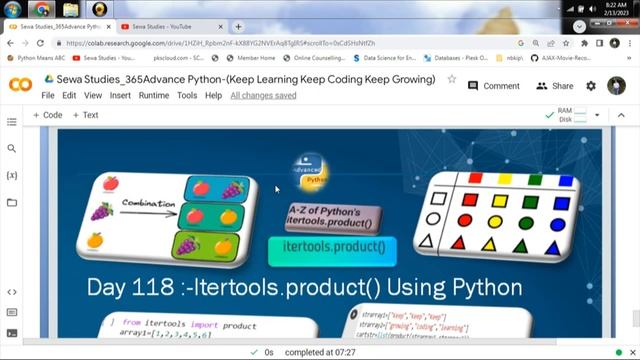Open the Tools menu
The image size is (640, 360).
(187, 95)
